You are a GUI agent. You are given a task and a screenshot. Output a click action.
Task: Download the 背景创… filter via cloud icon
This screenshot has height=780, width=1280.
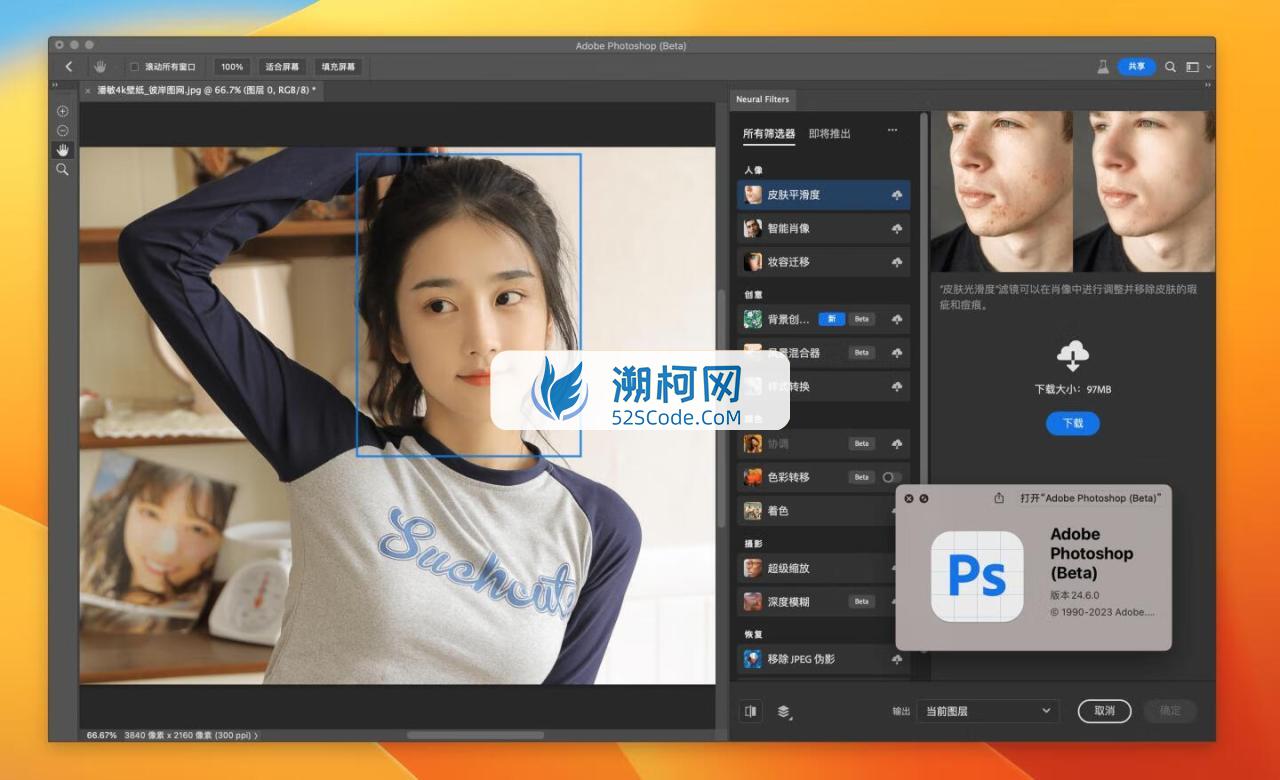(897, 319)
